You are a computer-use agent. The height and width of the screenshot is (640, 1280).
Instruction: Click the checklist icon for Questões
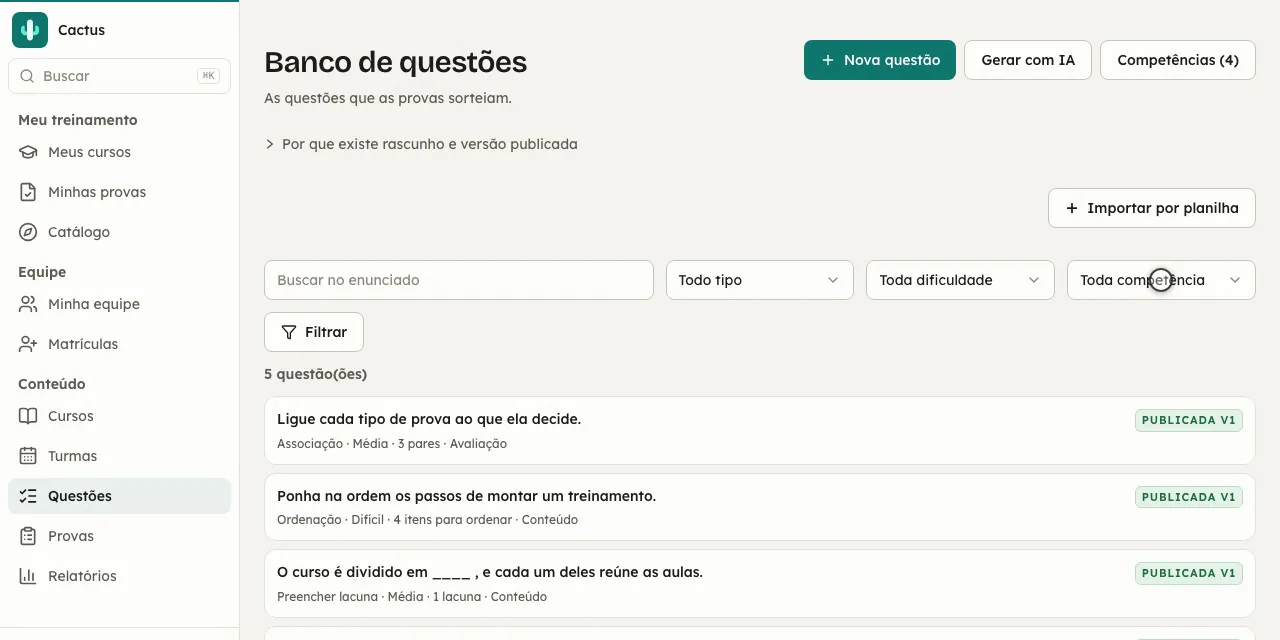(x=28, y=496)
